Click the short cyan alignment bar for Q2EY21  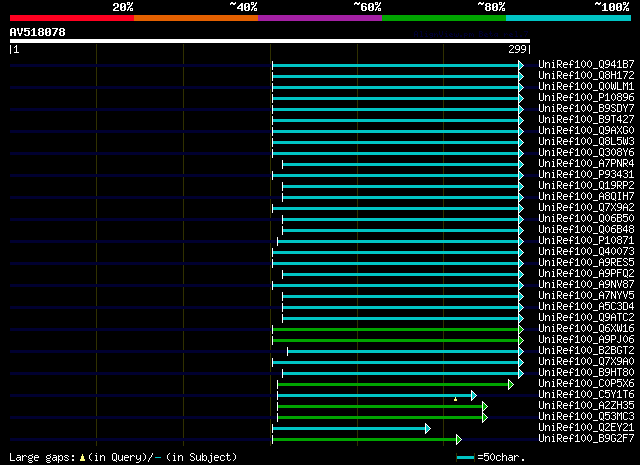tap(351, 429)
